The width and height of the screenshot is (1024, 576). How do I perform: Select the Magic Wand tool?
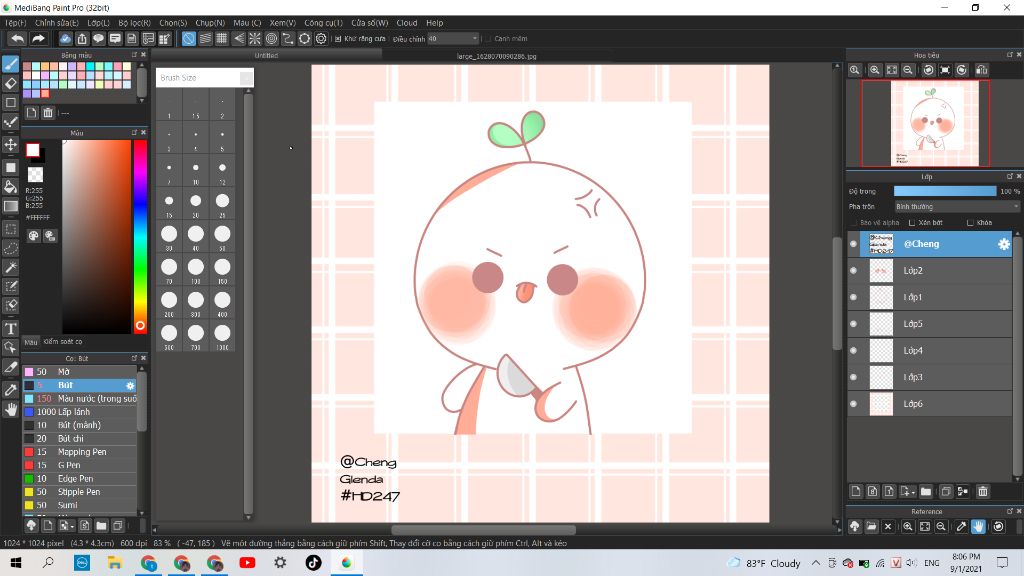pos(10,267)
